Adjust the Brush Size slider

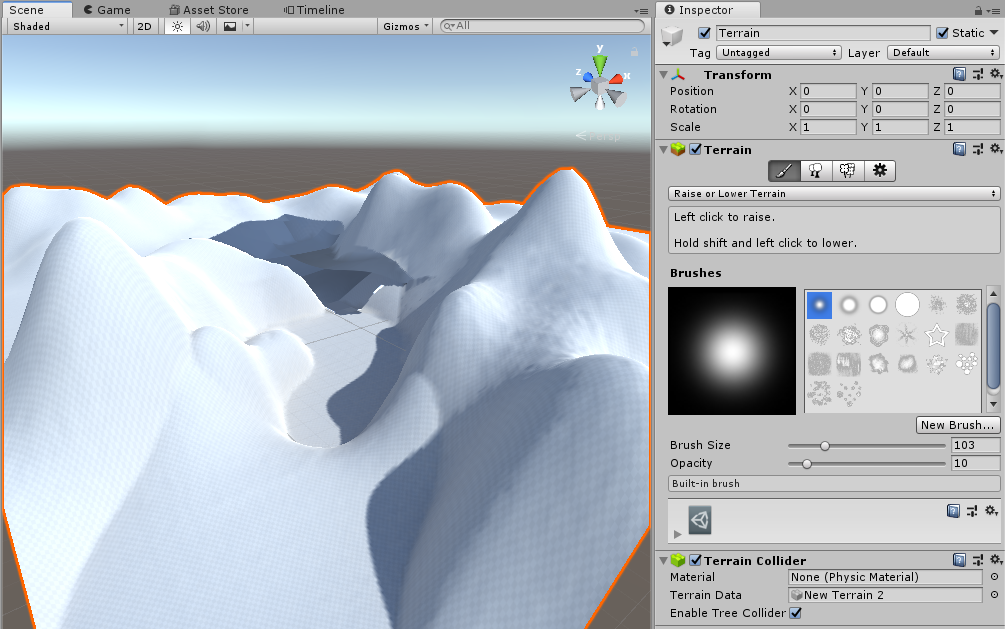tap(825, 446)
